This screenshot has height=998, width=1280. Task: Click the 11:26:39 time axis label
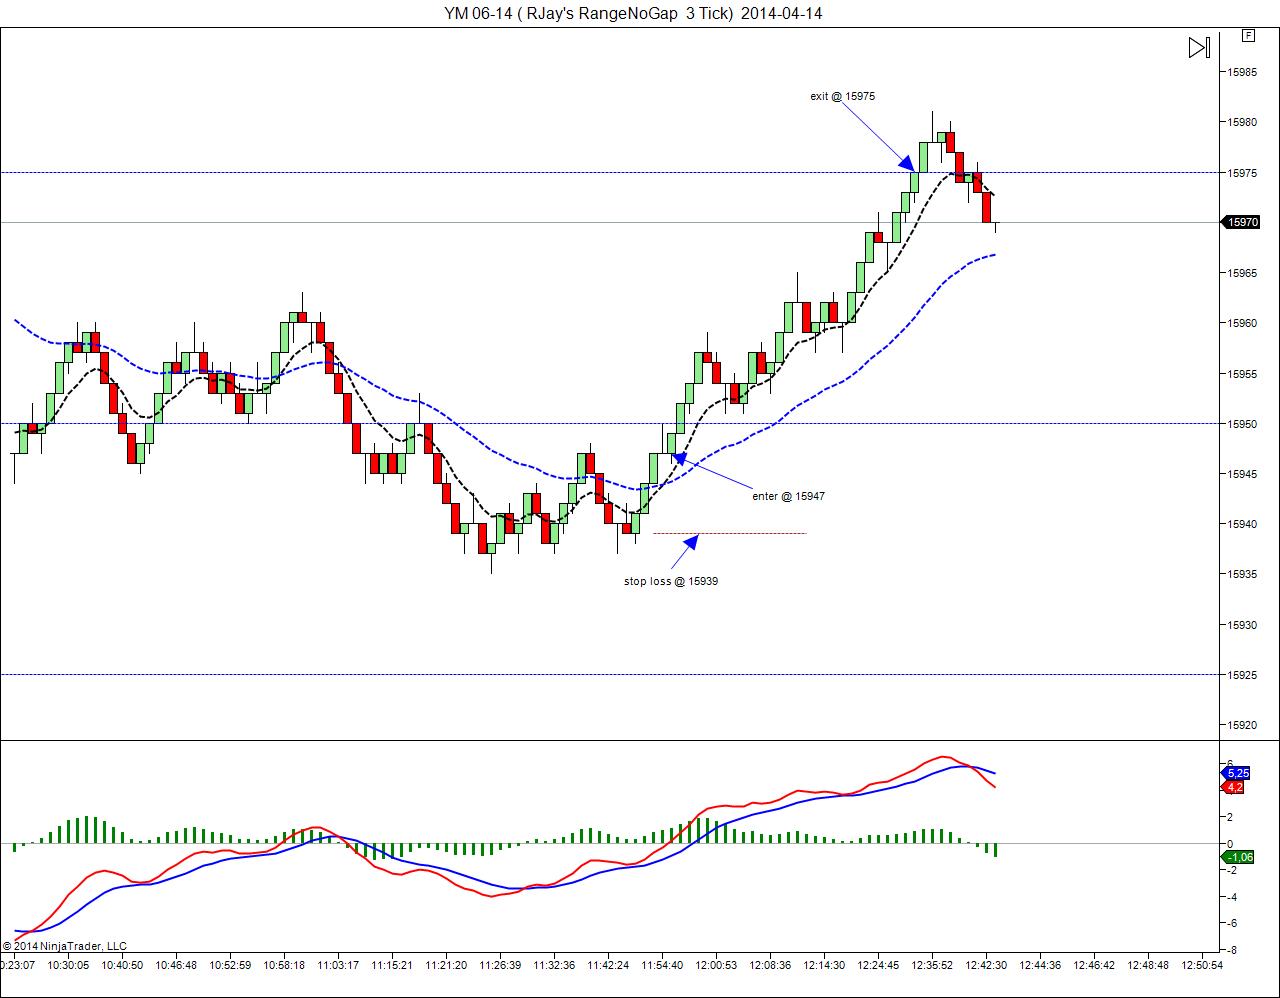[500, 966]
